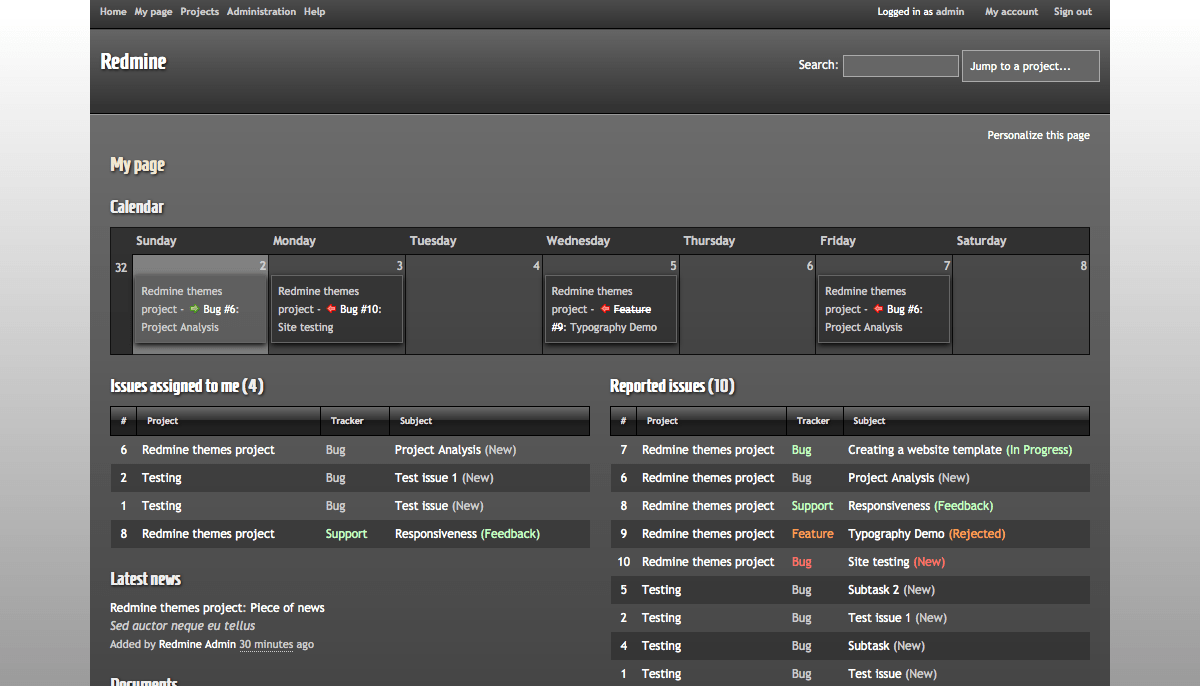This screenshot has height=686, width=1200.
Task: Click the red arrow in Friday's Bug #6 card
Action: pyautogui.click(x=878, y=310)
